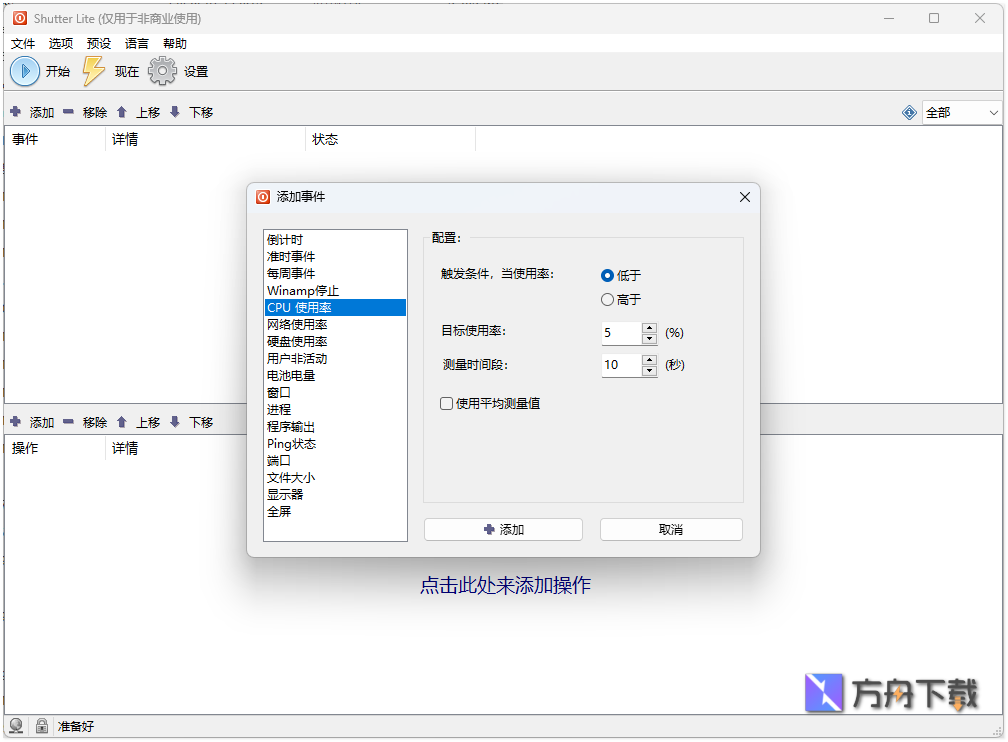1008x742 pixels.
Task: Open the 文件 menu
Action: pos(22,43)
